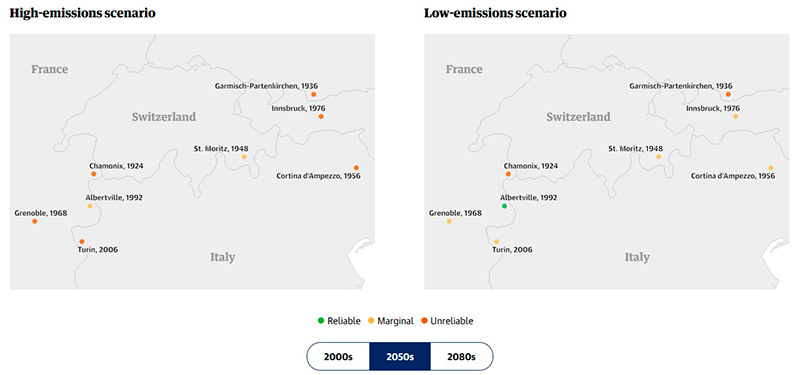This screenshot has height=375, width=800.
Task: Click Grenoble marker in high-emissions map
Action: [34, 221]
